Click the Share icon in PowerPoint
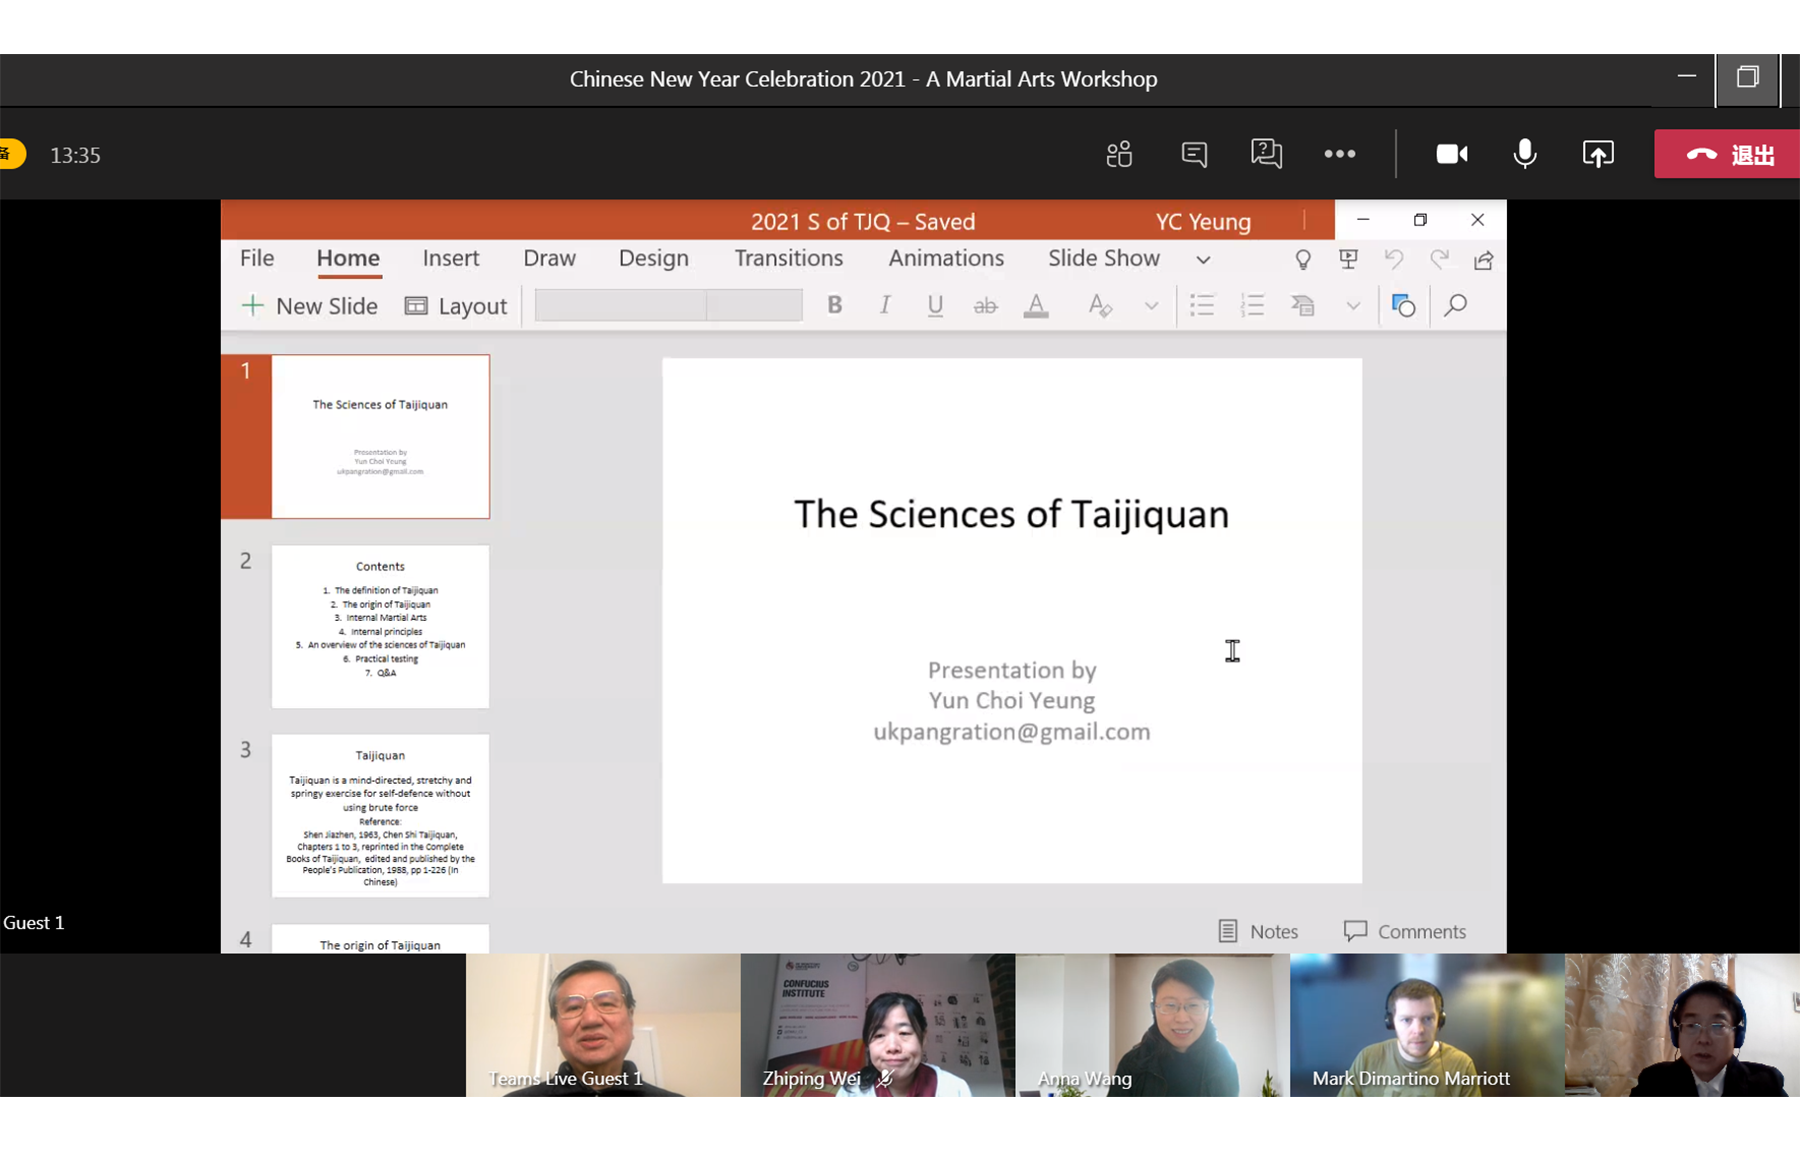 (x=1484, y=260)
